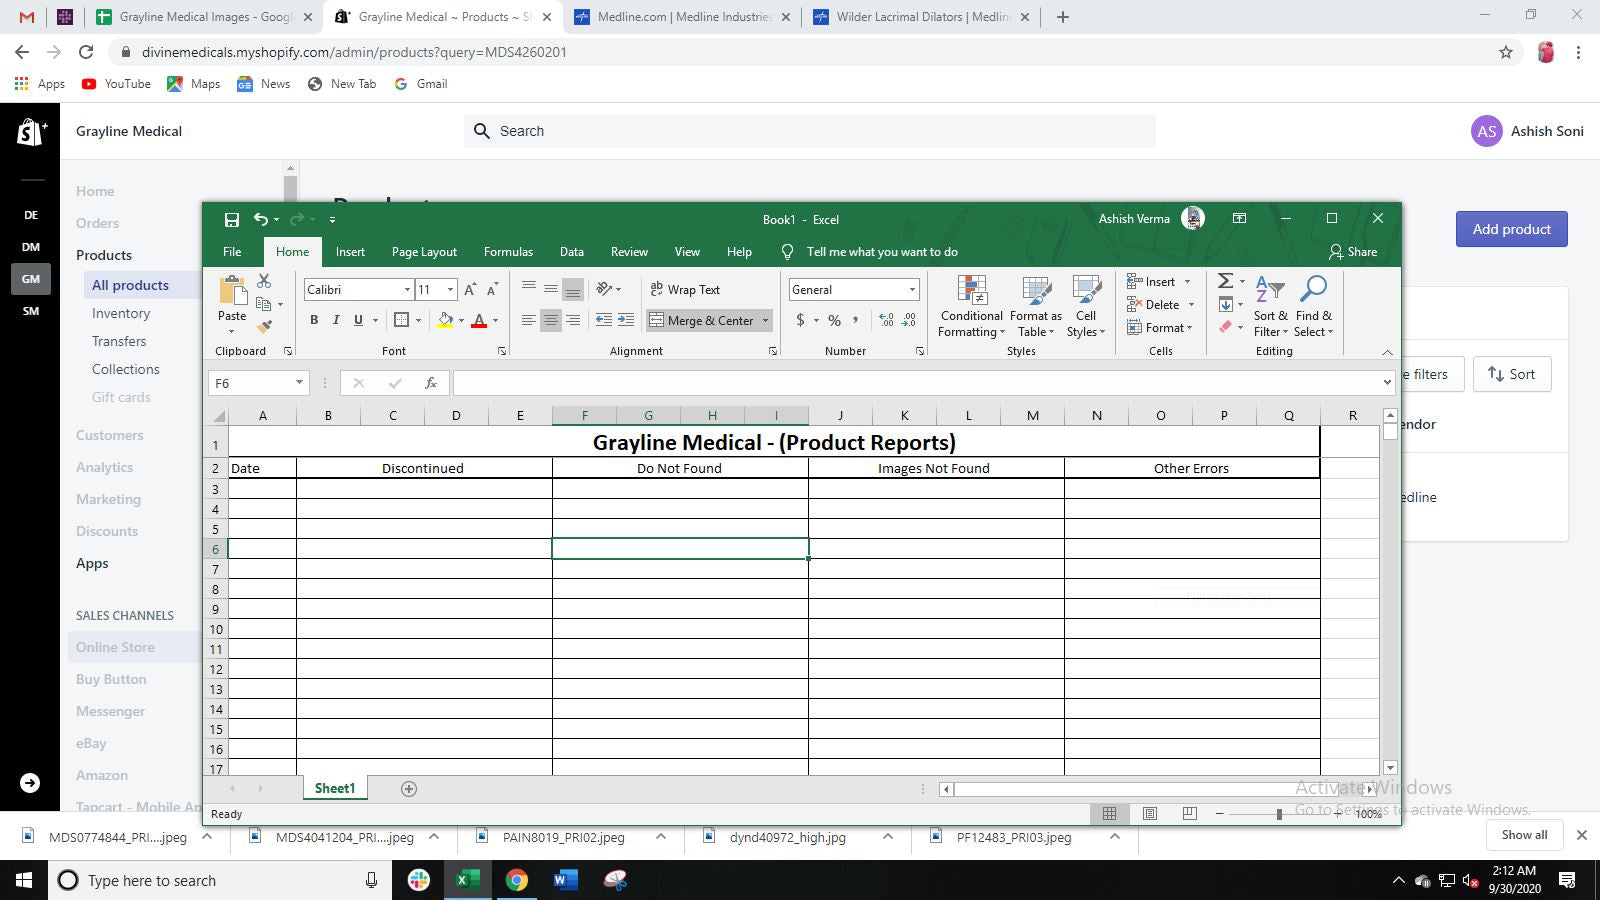Increase font size in Excel ribbon

pyautogui.click(x=470, y=289)
